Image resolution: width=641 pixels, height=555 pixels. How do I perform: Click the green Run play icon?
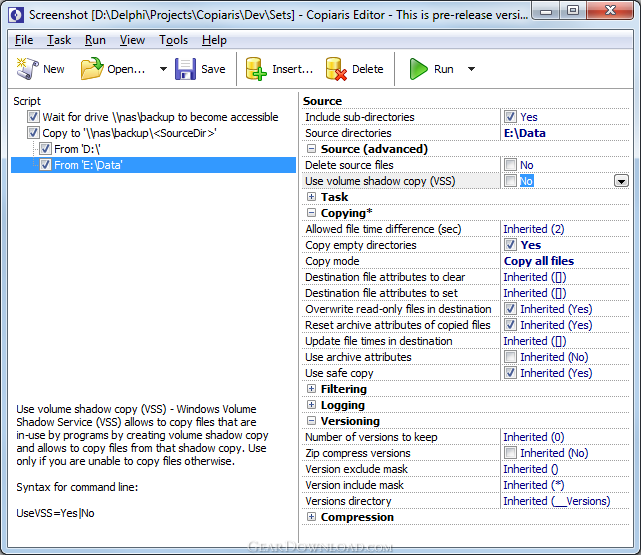[x=418, y=69]
